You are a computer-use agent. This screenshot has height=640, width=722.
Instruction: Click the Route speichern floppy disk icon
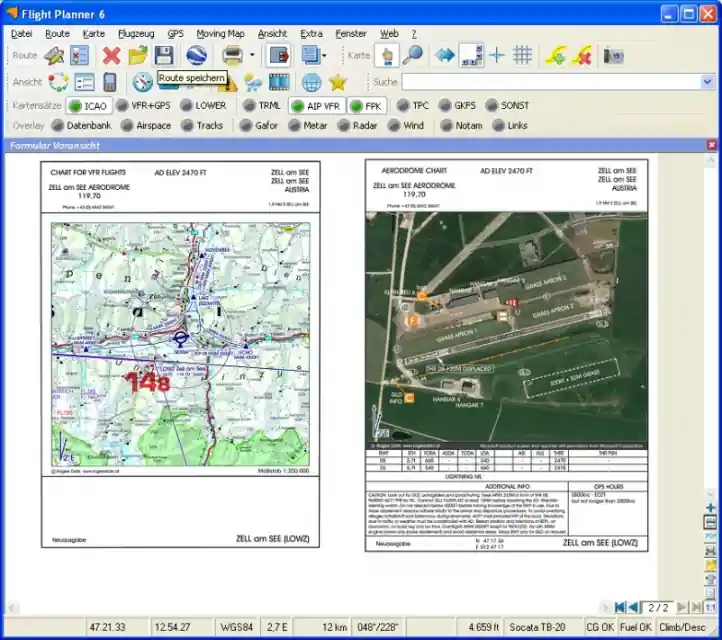click(163, 56)
